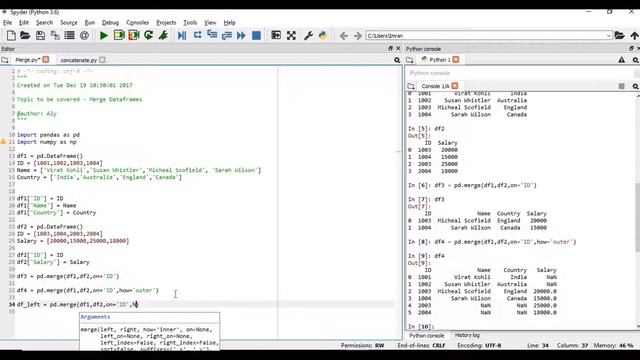
Task: Open the Source menu
Action: (69, 22)
